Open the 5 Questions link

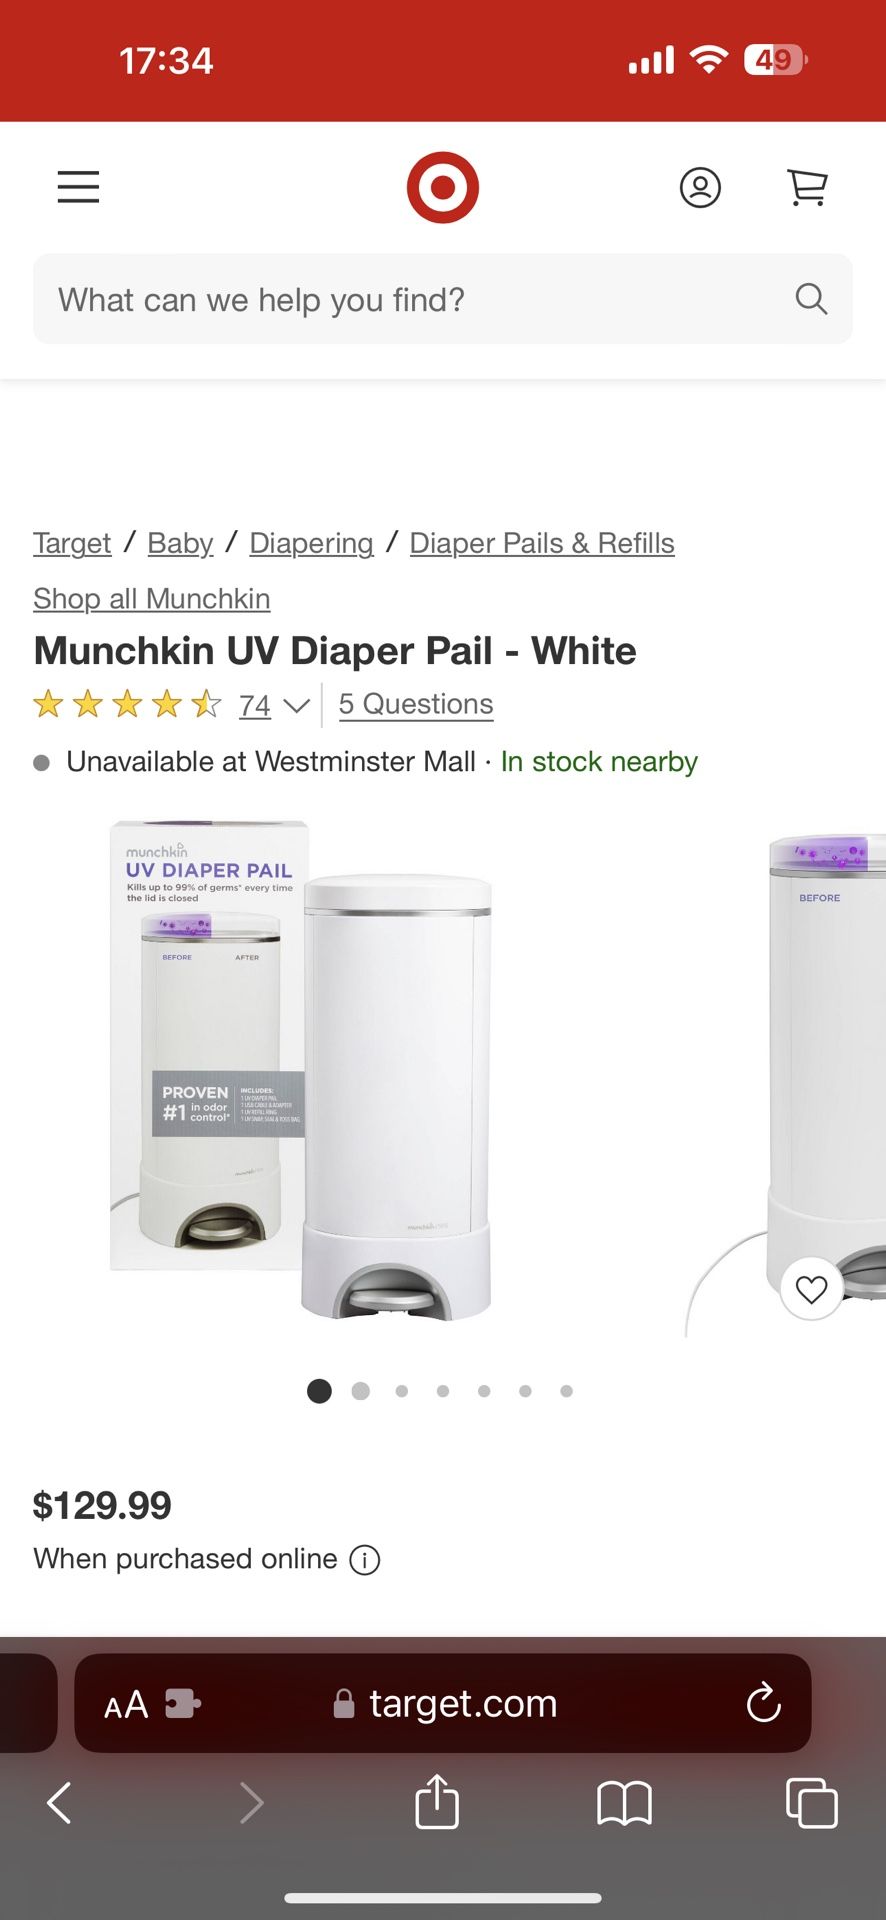point(416,704)
